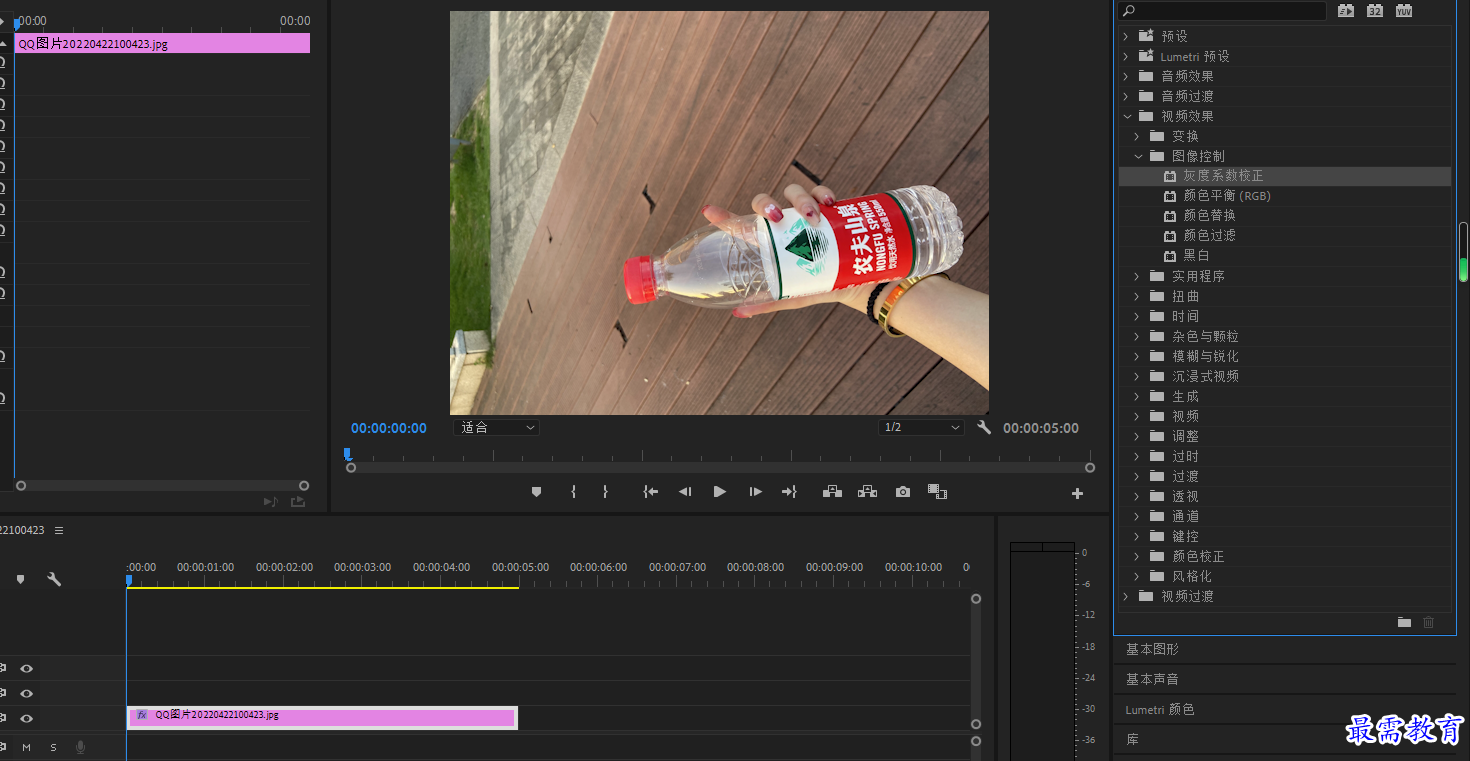The image size is (1470, 761).
Task: Click the voice-over microphone icon
Action: tap(80, 747)
